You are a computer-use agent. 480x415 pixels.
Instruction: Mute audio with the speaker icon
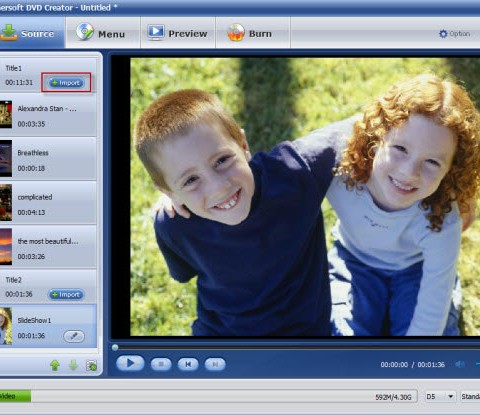tap(460, 364)
